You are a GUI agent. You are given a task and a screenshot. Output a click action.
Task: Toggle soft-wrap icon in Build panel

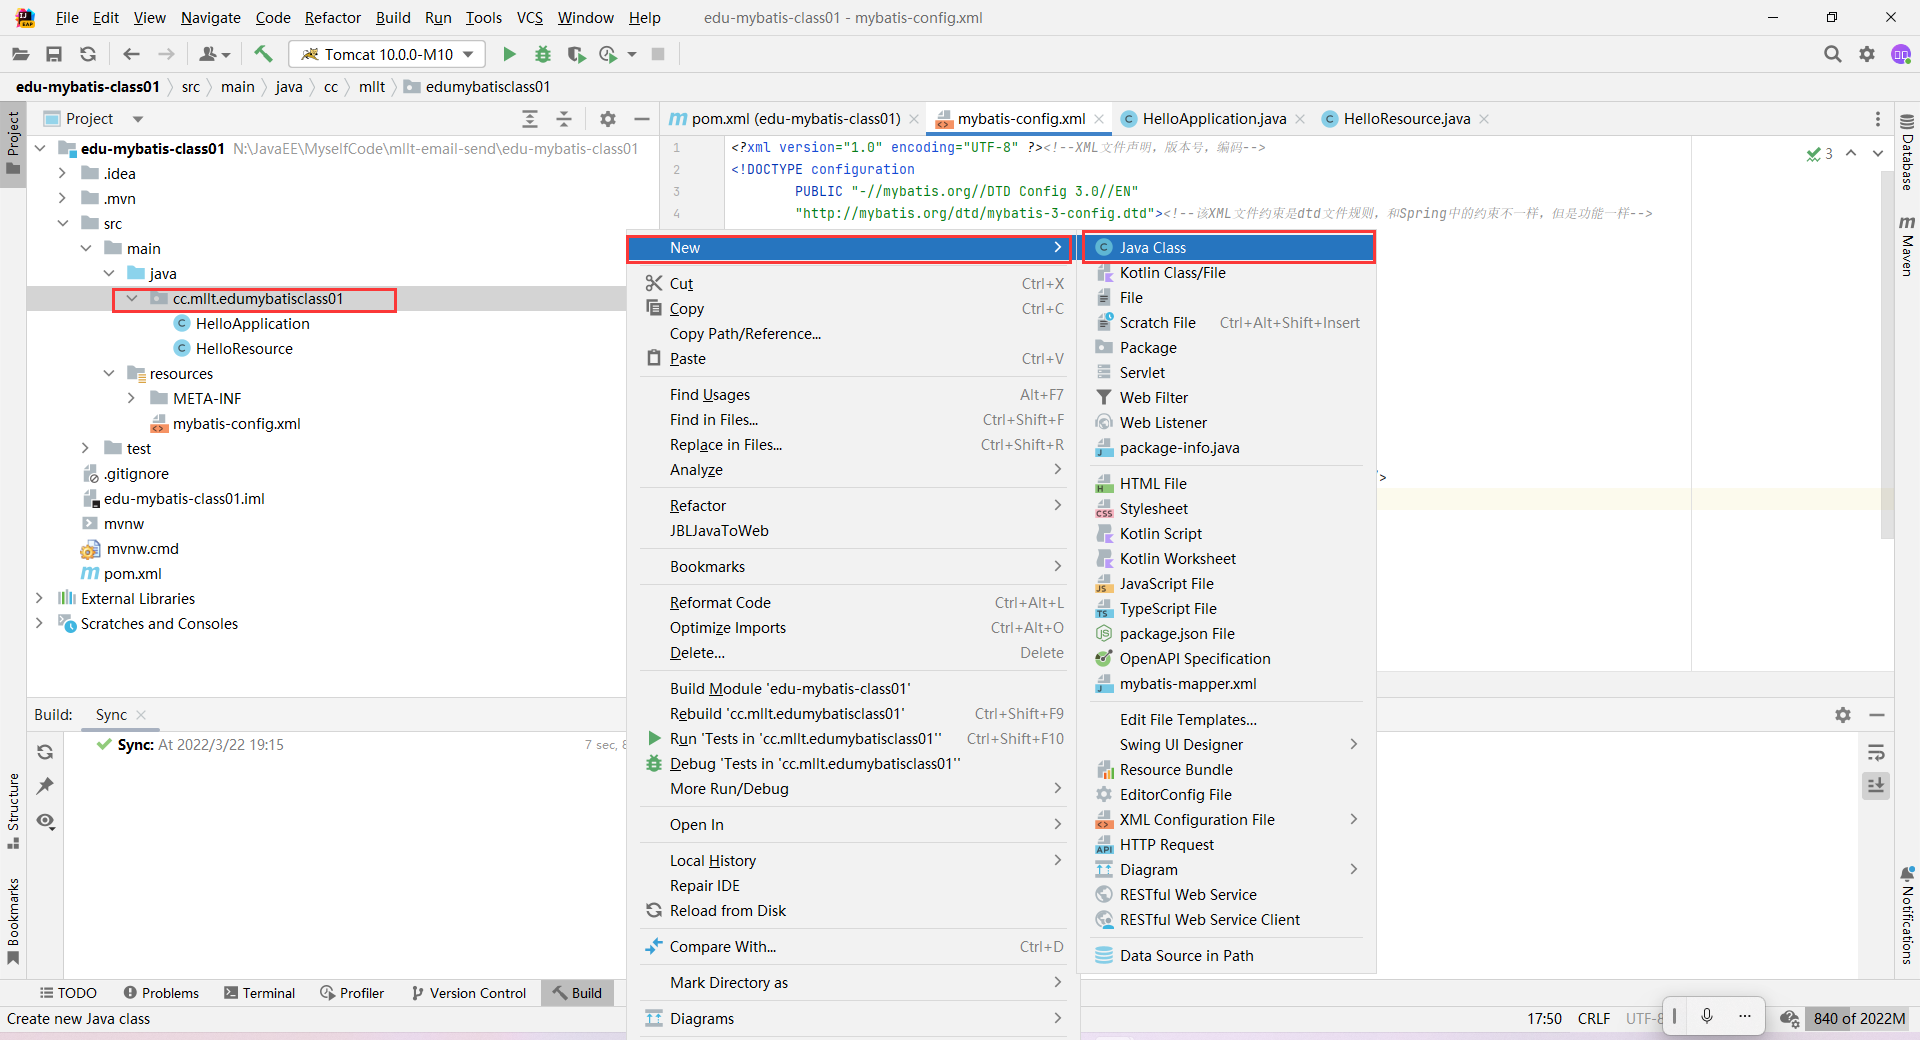click(x=1876, y=752)
